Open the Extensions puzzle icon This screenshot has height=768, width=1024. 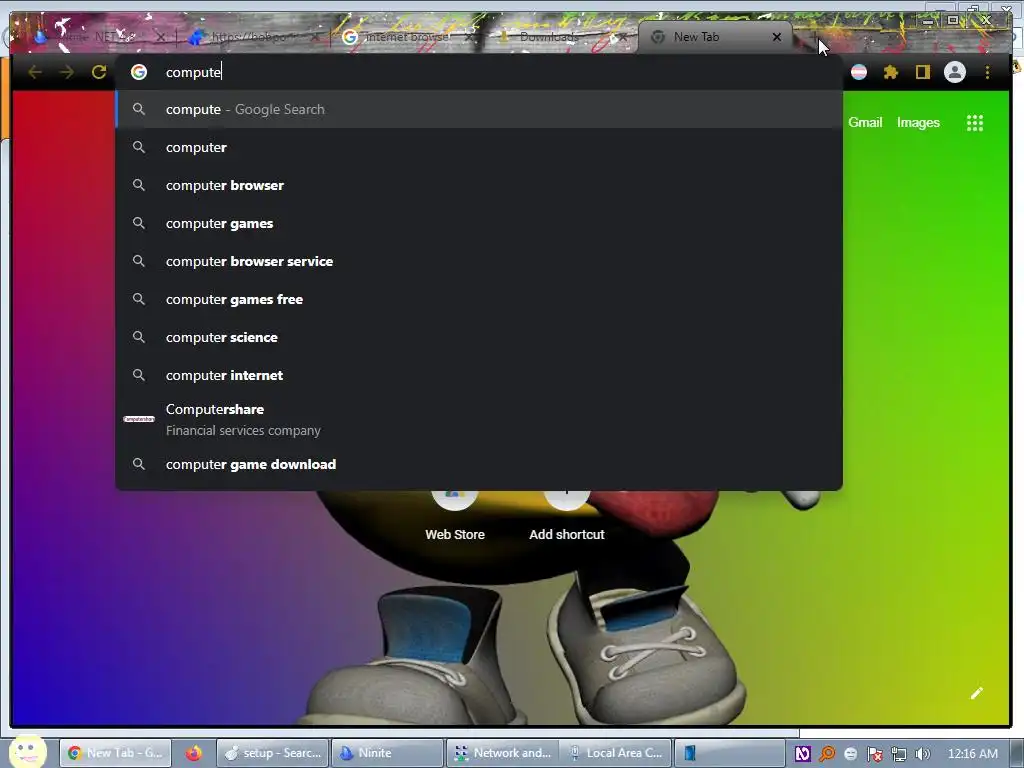(890, 72)
